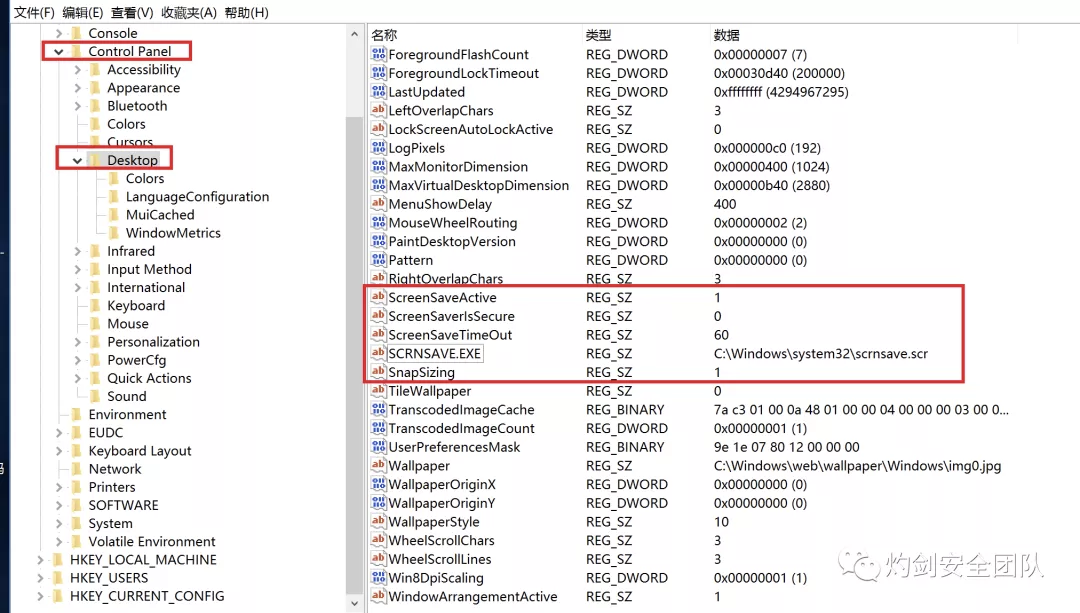The image size is (1080, 613).
Task: Expand the PowerCfg key
Action: [77, 360]
